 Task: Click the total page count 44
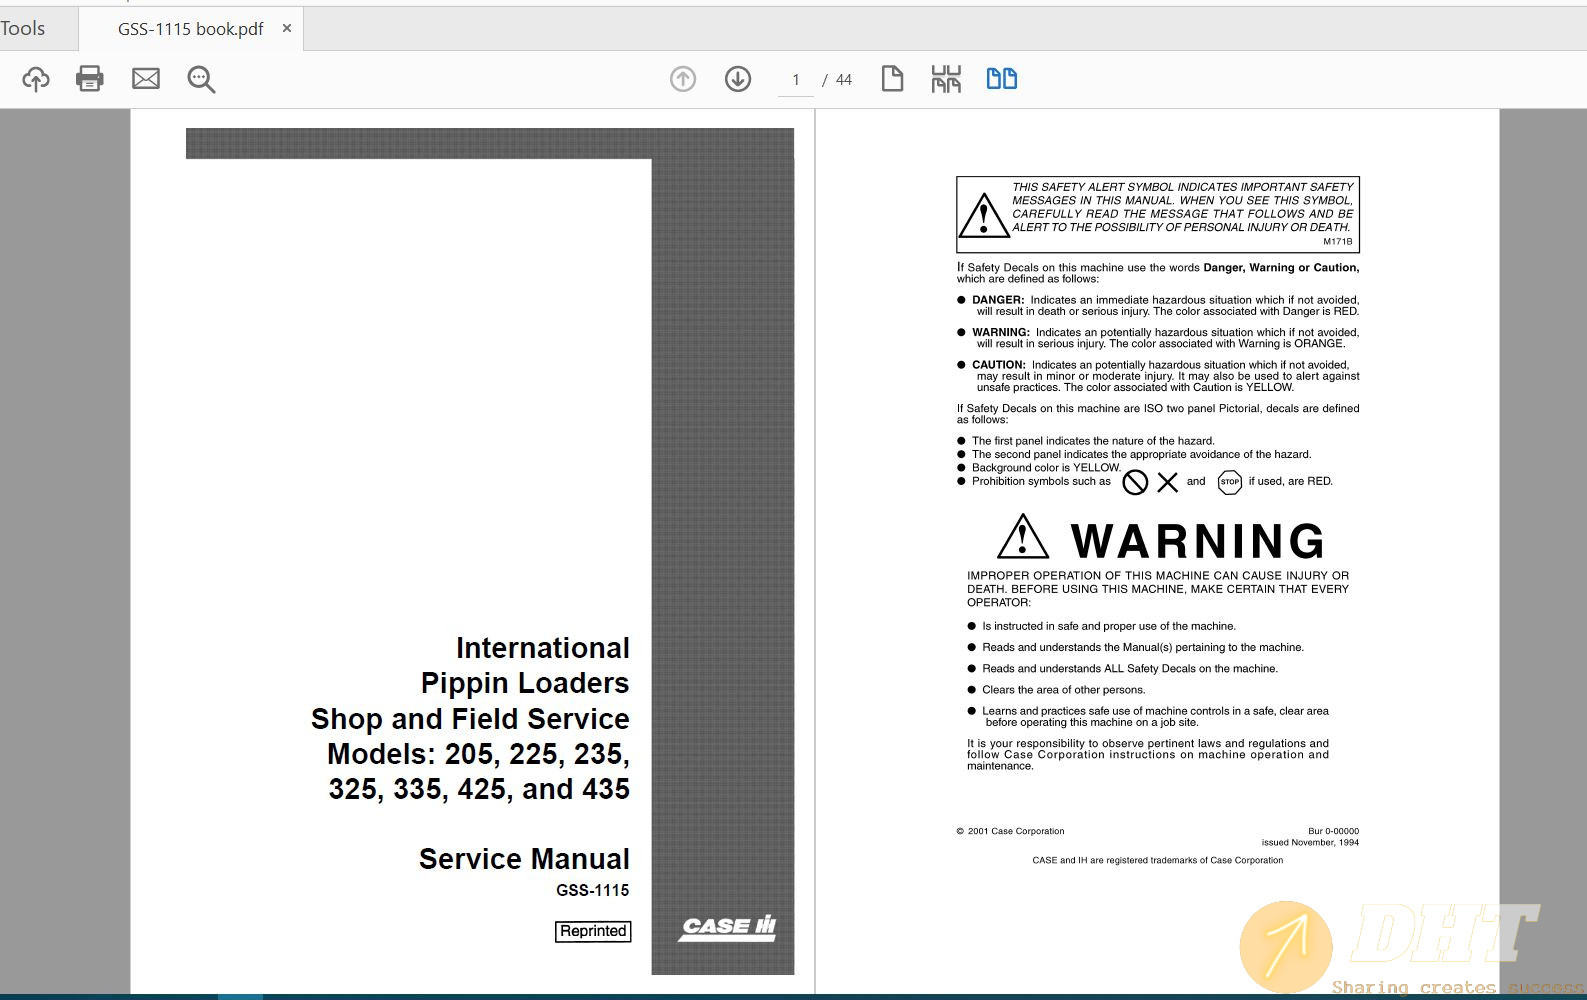[x=844, y=80]
